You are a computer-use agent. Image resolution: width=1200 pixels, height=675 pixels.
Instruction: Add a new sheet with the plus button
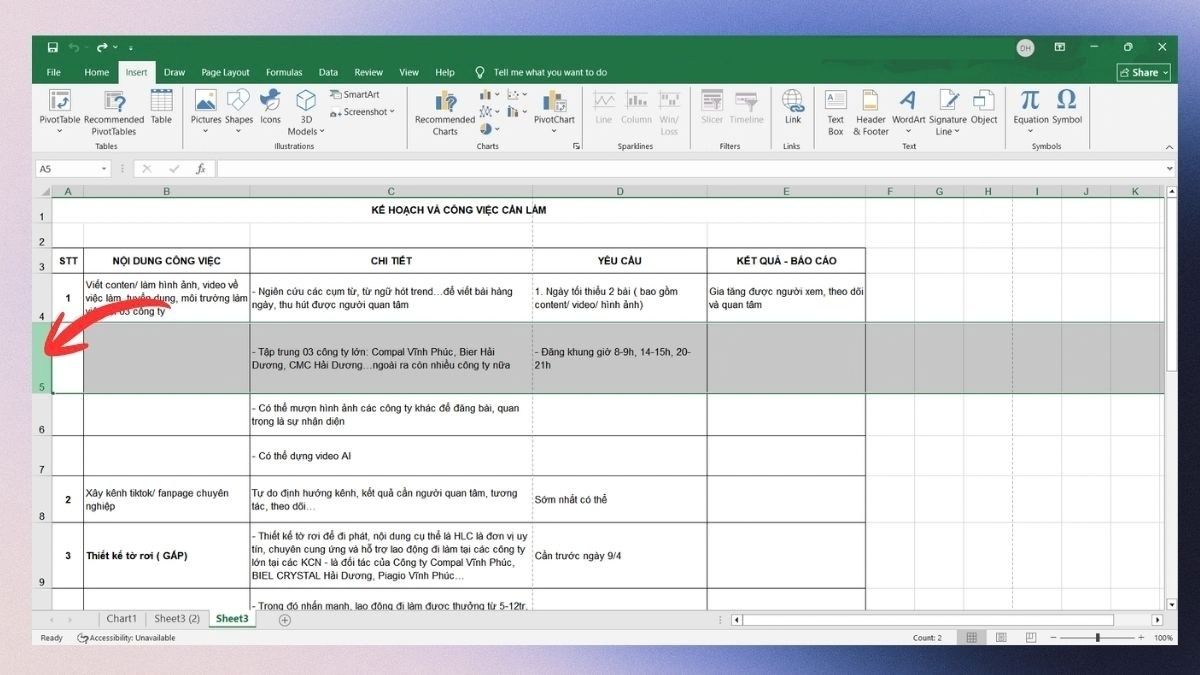285,620
